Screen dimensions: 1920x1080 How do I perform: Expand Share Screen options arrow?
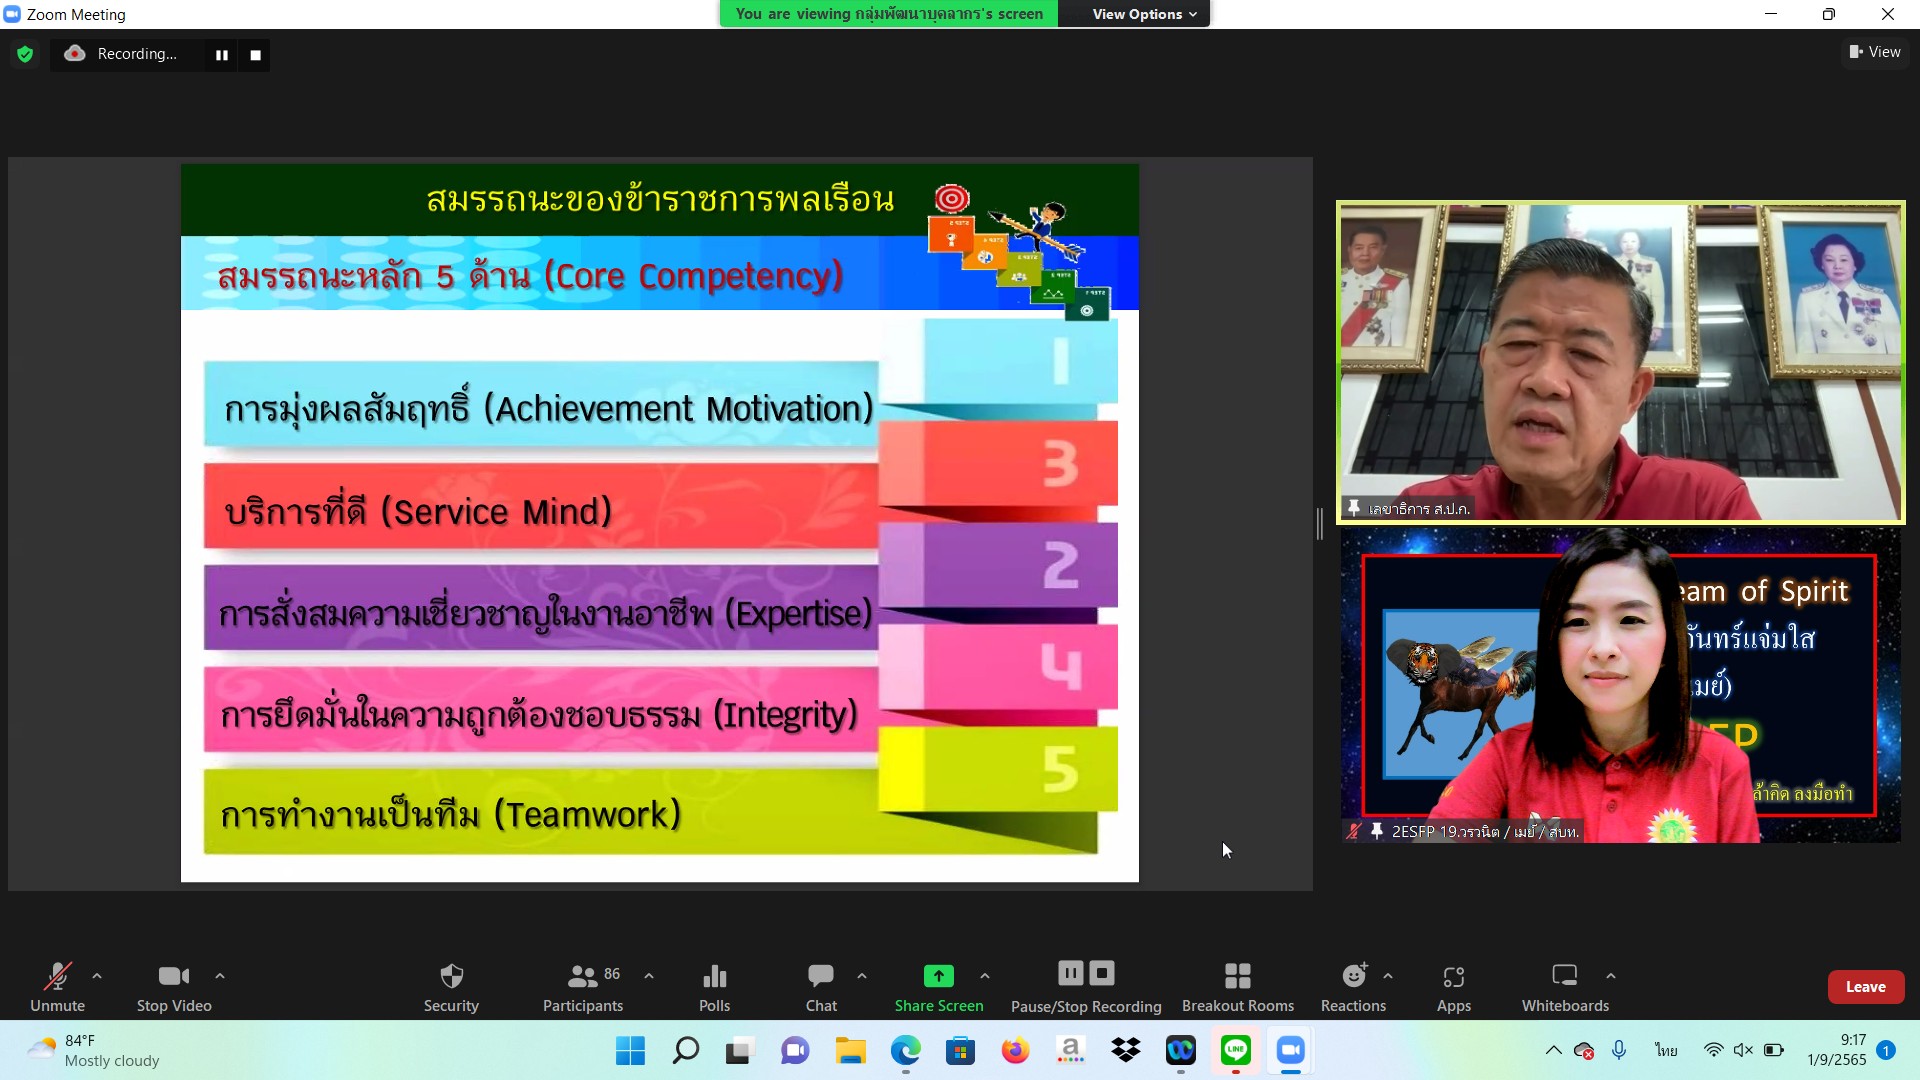(985, 975)
